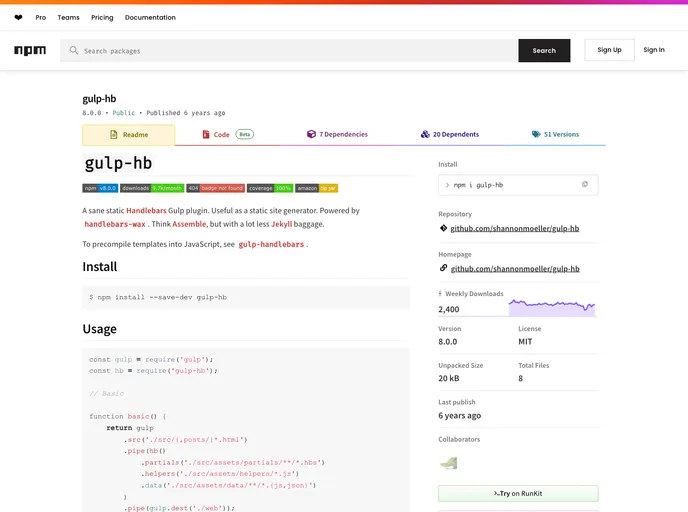688x512 pixels.
Task: Click the chain link icon beside Homepage
Action: point(443,268)
